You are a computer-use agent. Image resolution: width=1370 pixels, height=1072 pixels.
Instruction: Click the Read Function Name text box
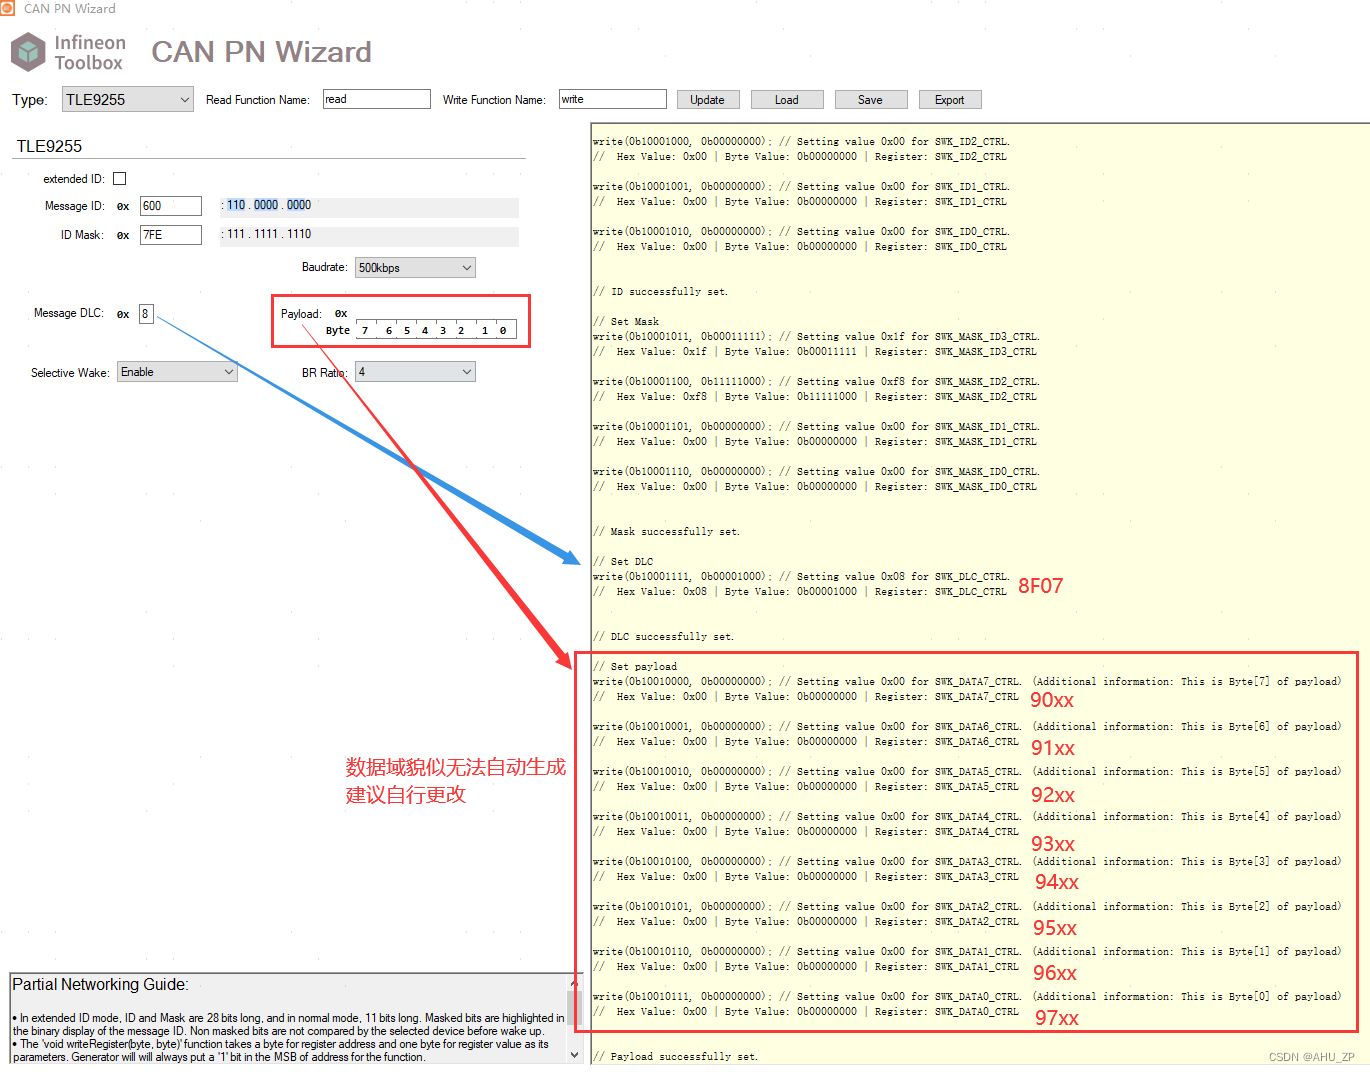coord(376,99)
